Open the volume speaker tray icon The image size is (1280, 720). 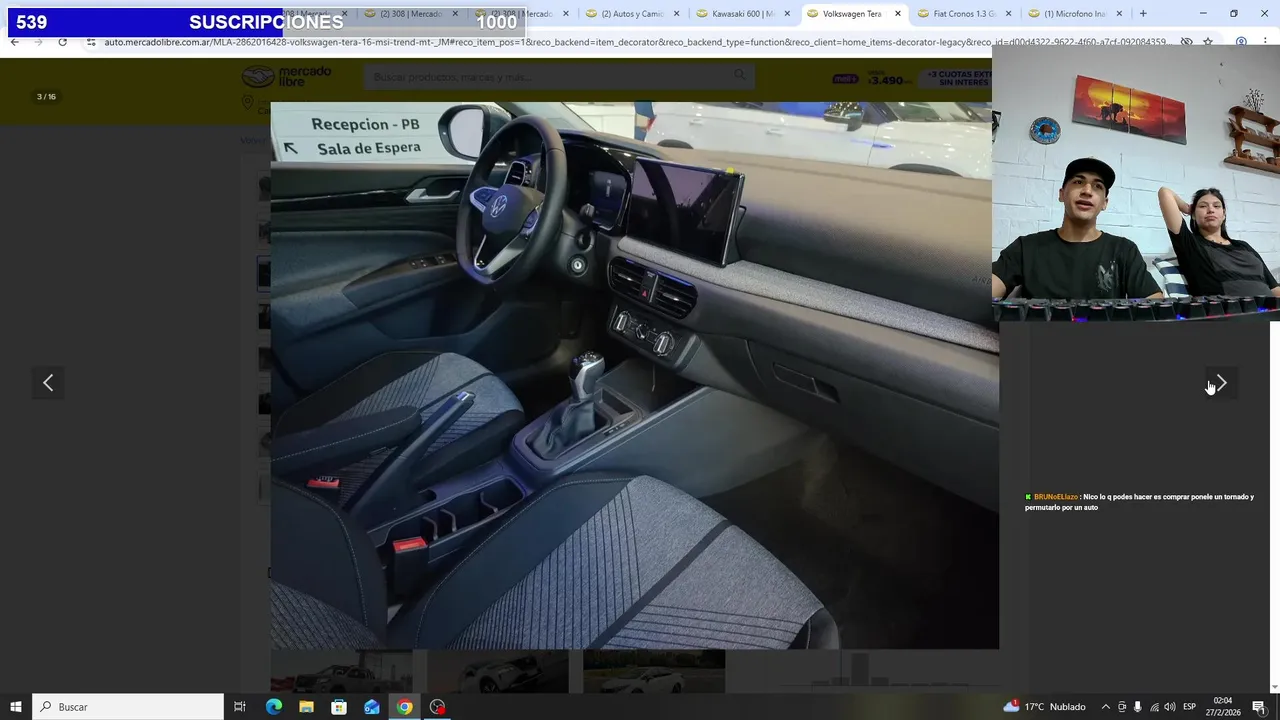click(x=1169, y=707)
